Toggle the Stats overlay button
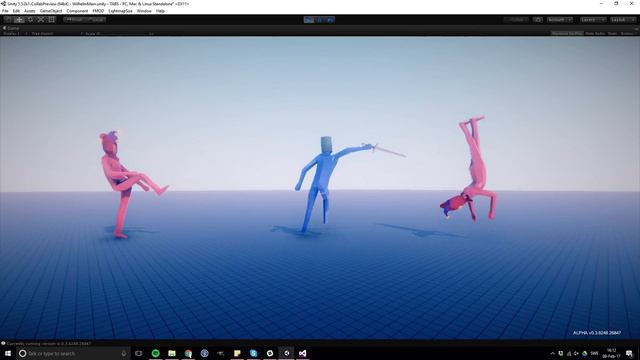 613,33
